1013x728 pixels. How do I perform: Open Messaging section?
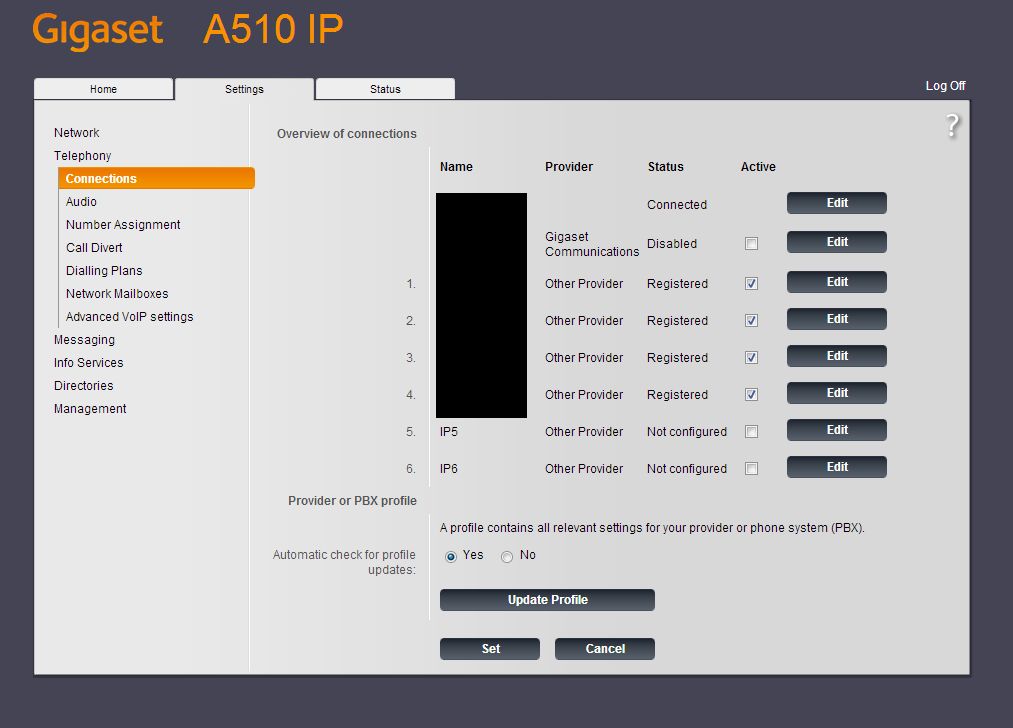point(84,340)
